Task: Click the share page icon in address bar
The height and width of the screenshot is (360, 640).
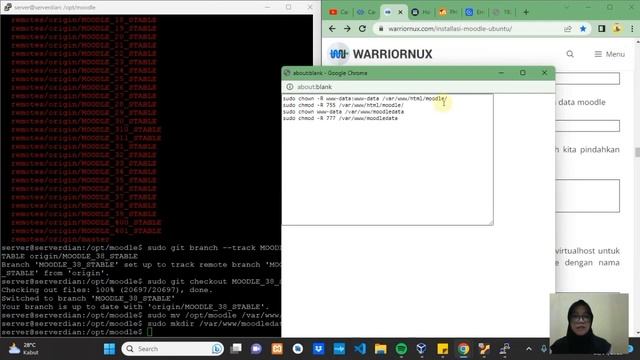Action: pos(568,29)
